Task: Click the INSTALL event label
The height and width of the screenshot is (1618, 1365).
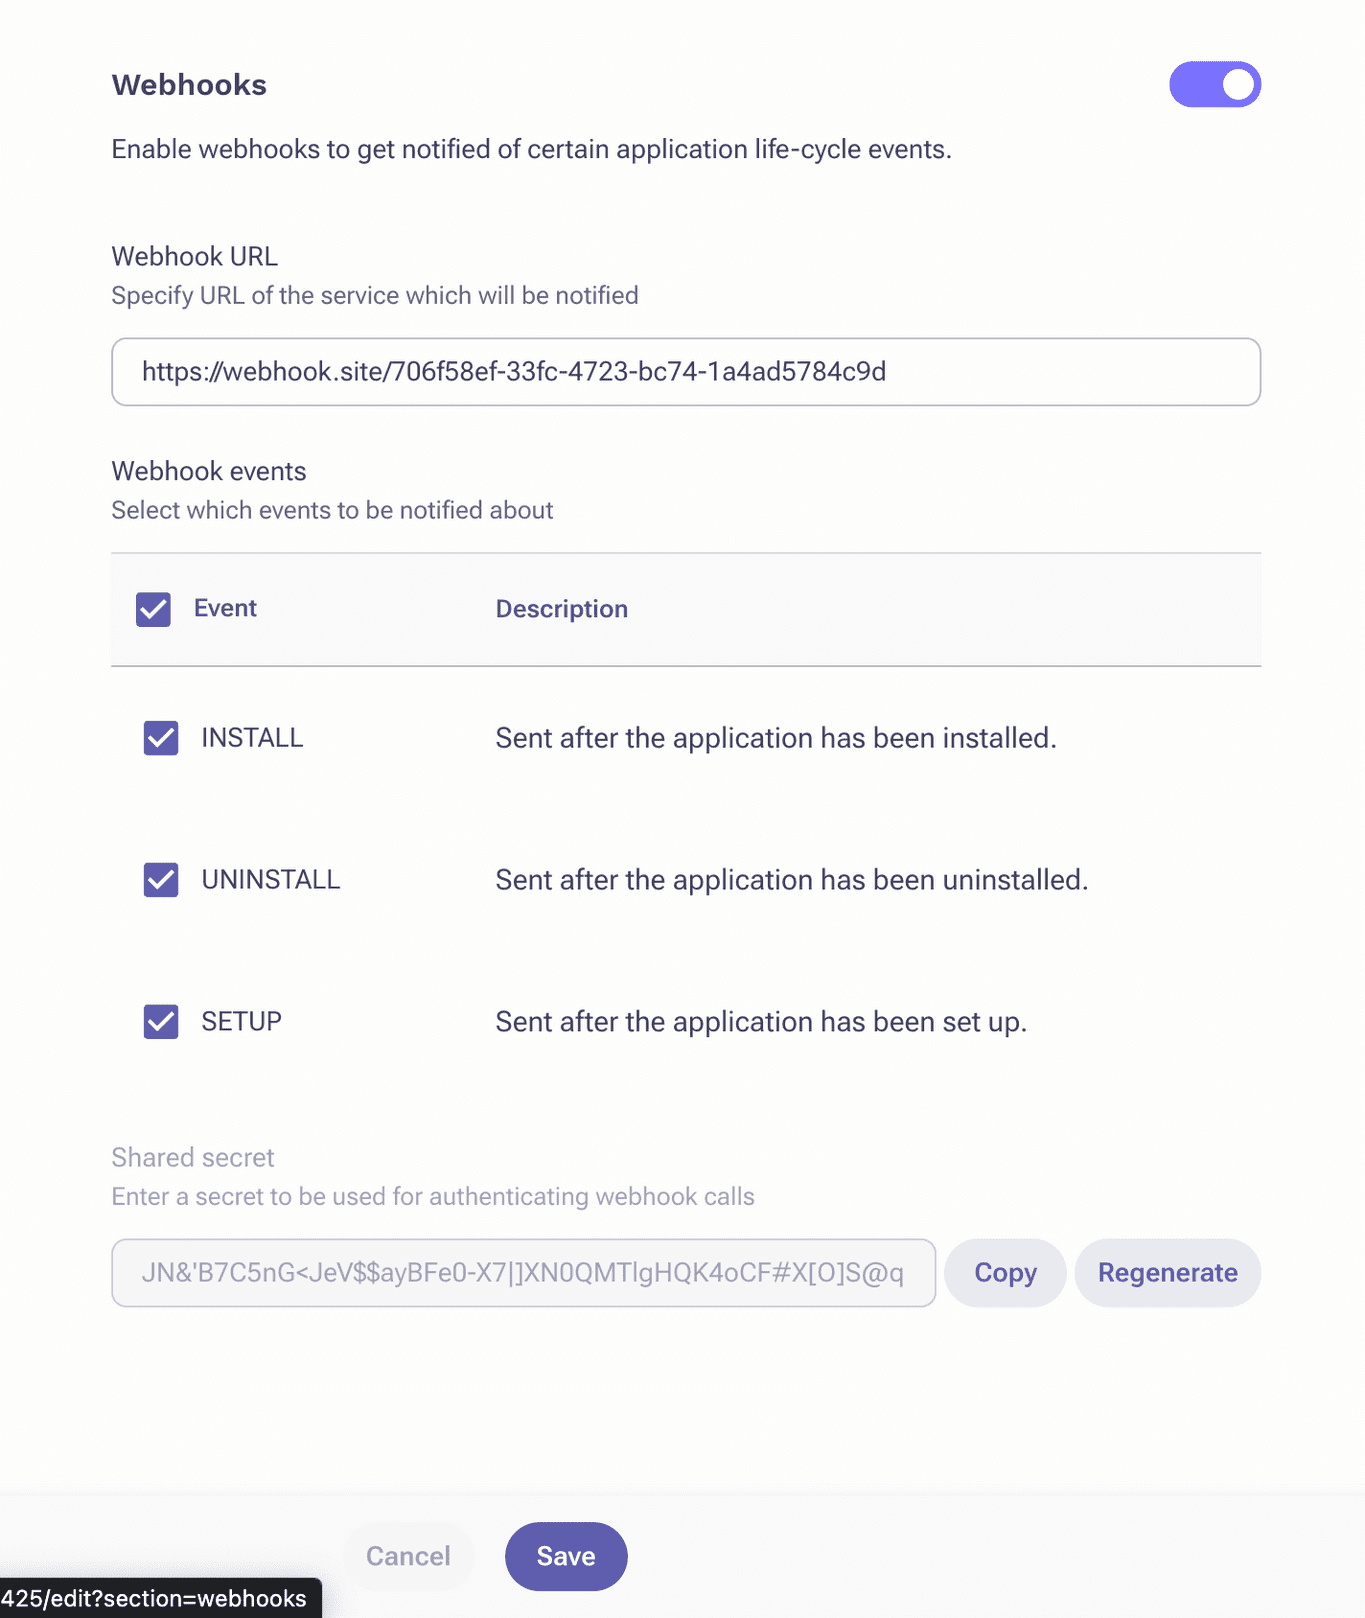Action: pyautogui.click(x=252, y=738)
